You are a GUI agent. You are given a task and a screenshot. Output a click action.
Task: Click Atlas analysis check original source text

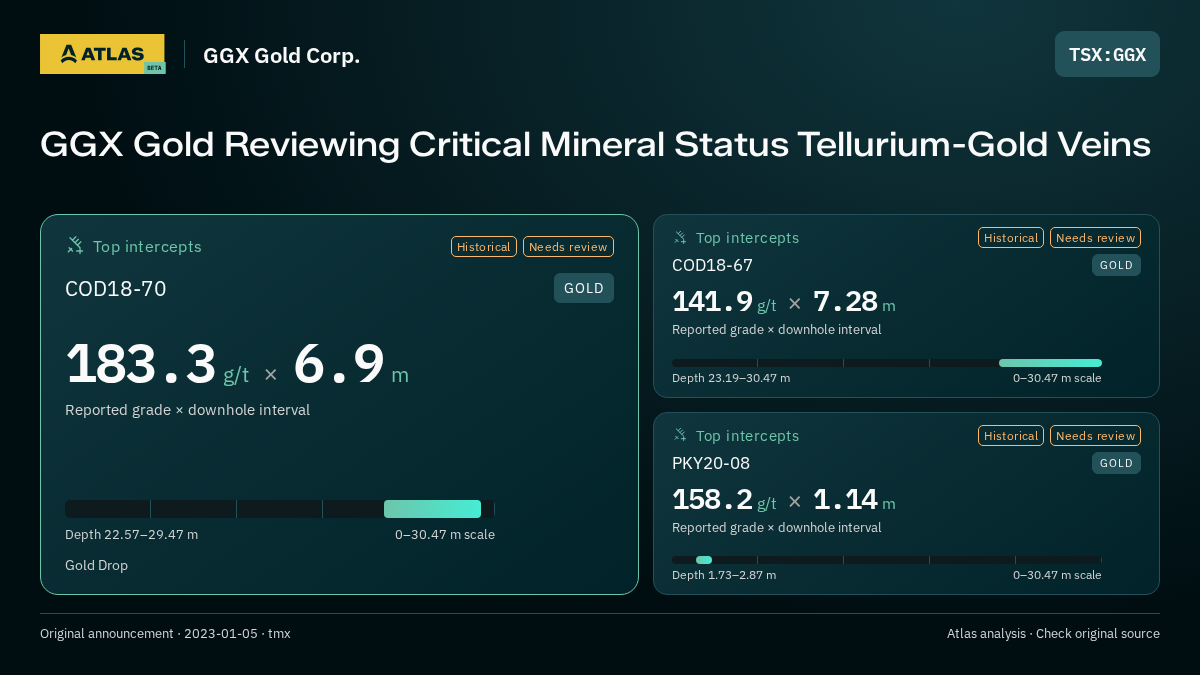click(1053, 634)
